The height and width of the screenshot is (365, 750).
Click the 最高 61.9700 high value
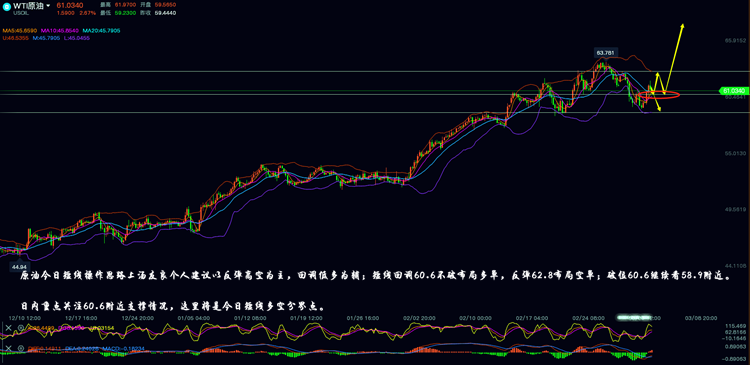(124, 5)
